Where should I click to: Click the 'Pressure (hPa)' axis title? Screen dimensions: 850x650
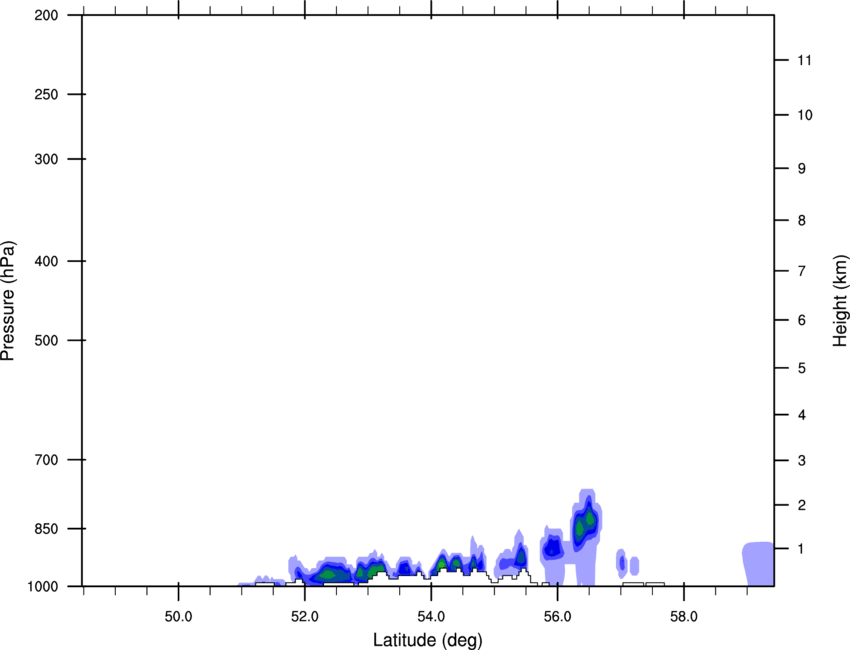(x=8, y=300)
